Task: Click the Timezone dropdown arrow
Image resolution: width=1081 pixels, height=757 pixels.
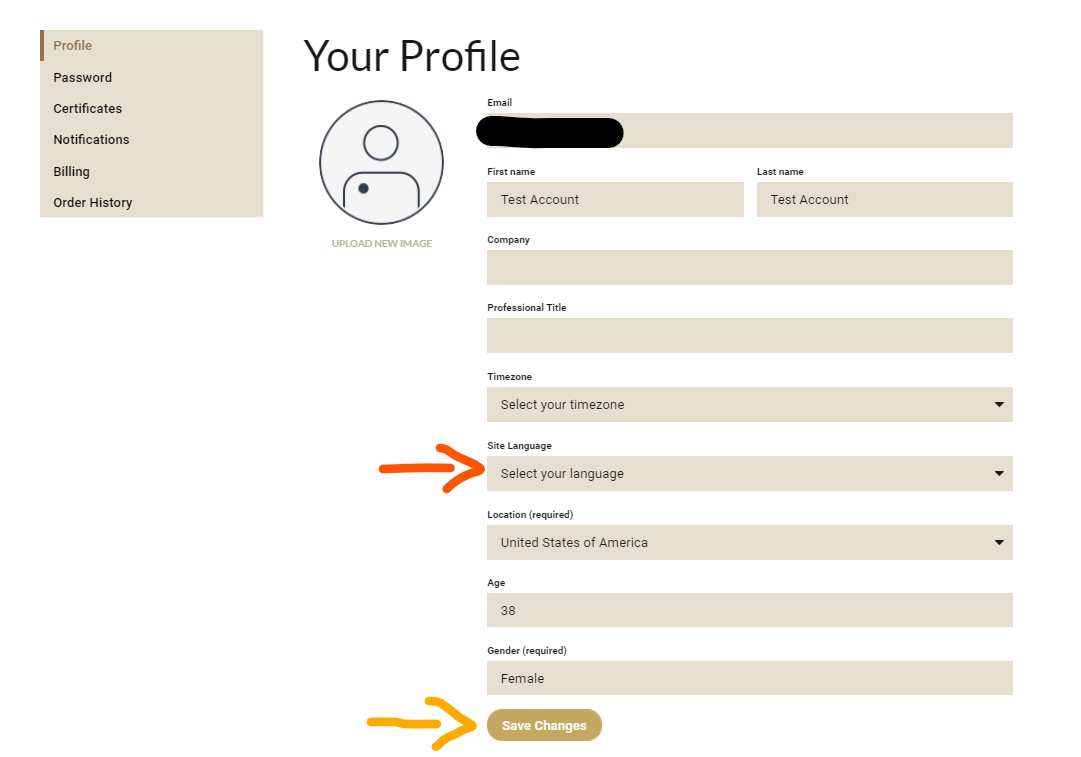Action: point(999,405)
